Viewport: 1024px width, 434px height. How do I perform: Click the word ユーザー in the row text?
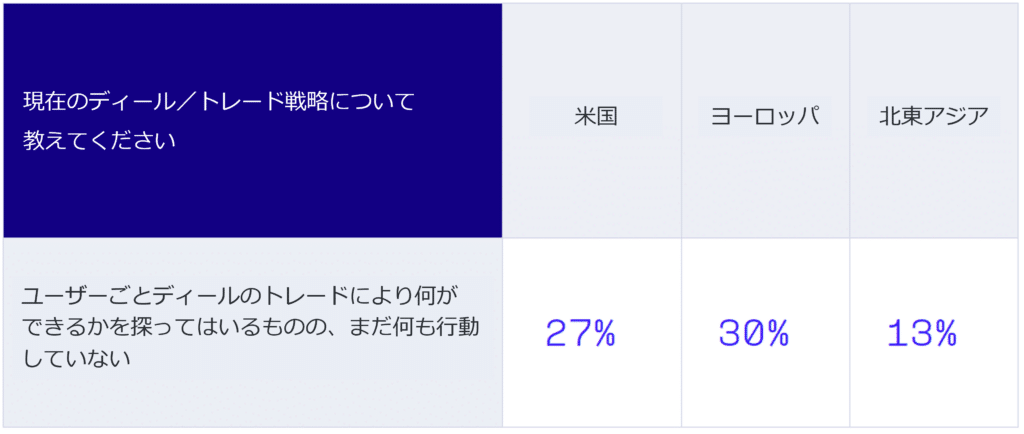[65, 296]
